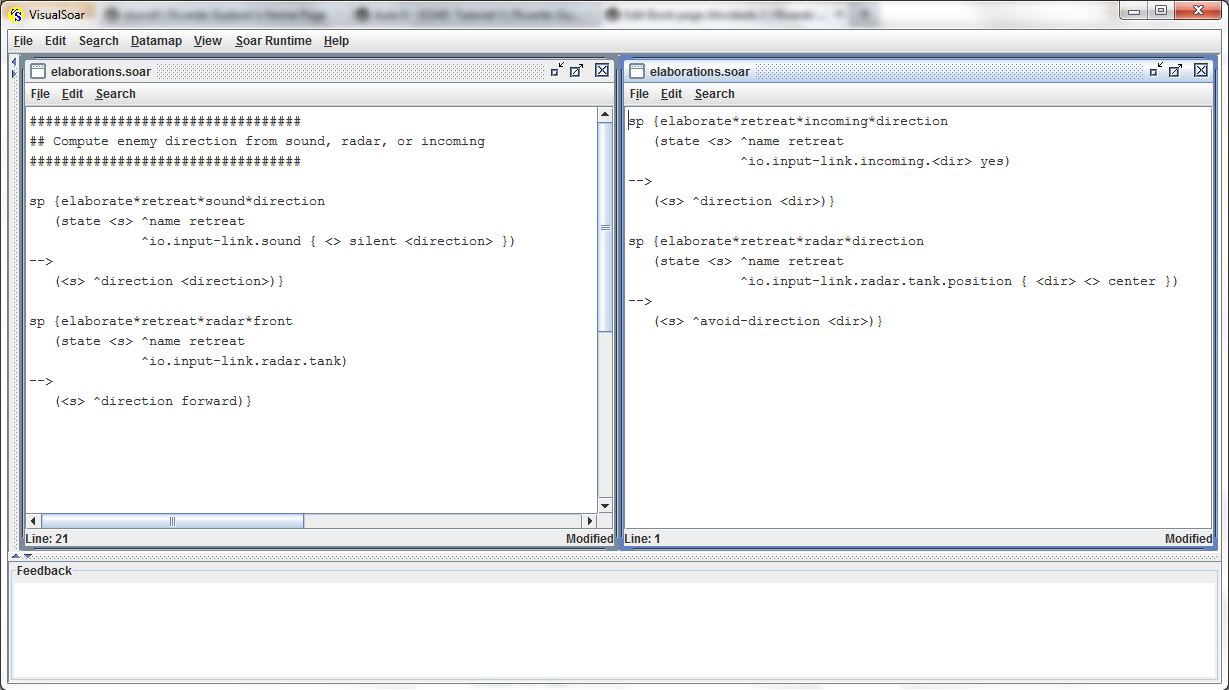The height and width of the screenshot is (690, 1229).
Task: Click the VisualSoar application icon in title bar
Action: point(14,12)
